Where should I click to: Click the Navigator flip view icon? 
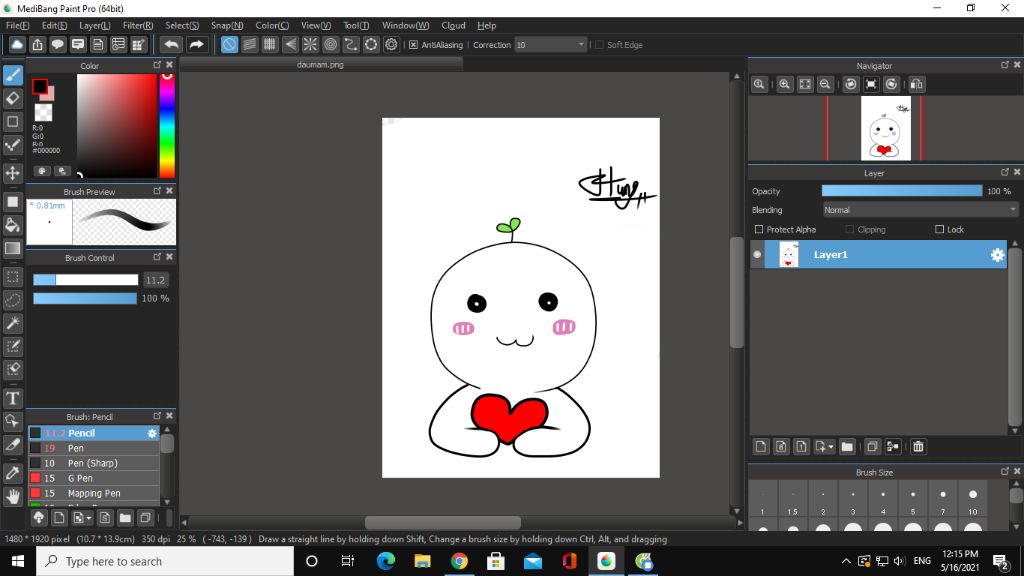pos(916,84)
